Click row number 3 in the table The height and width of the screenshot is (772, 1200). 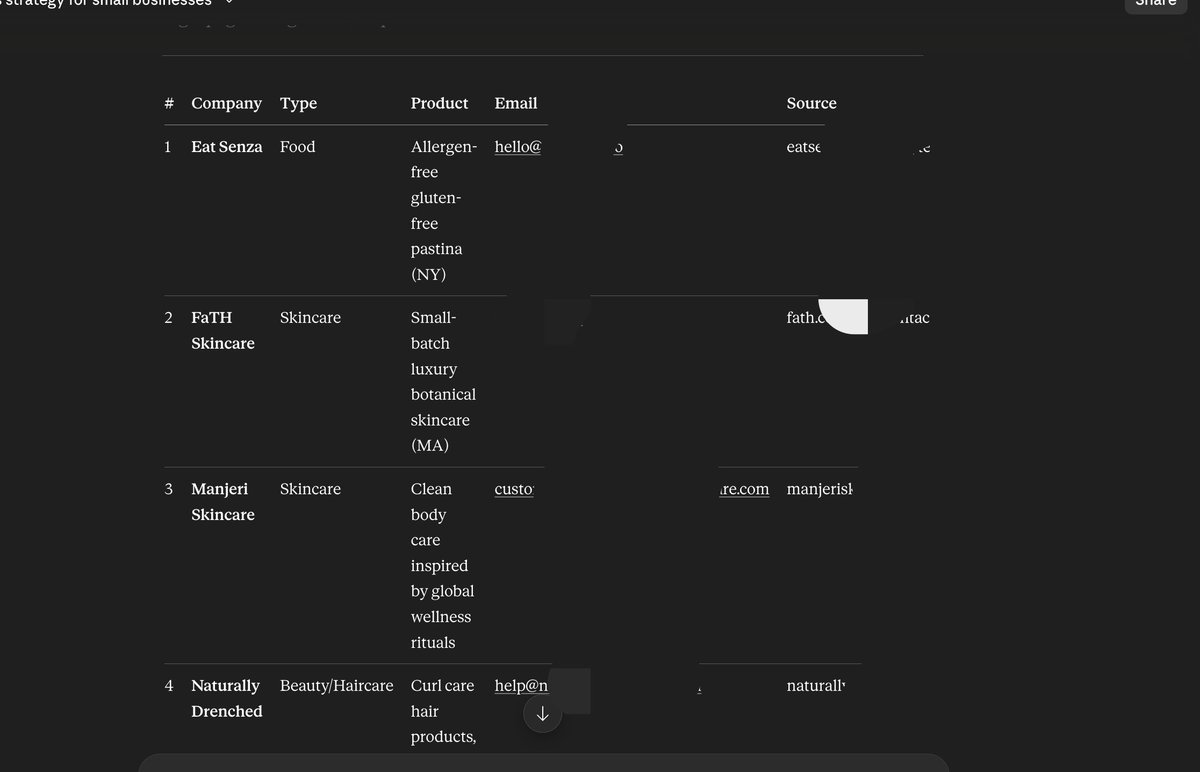click(169, 489)
